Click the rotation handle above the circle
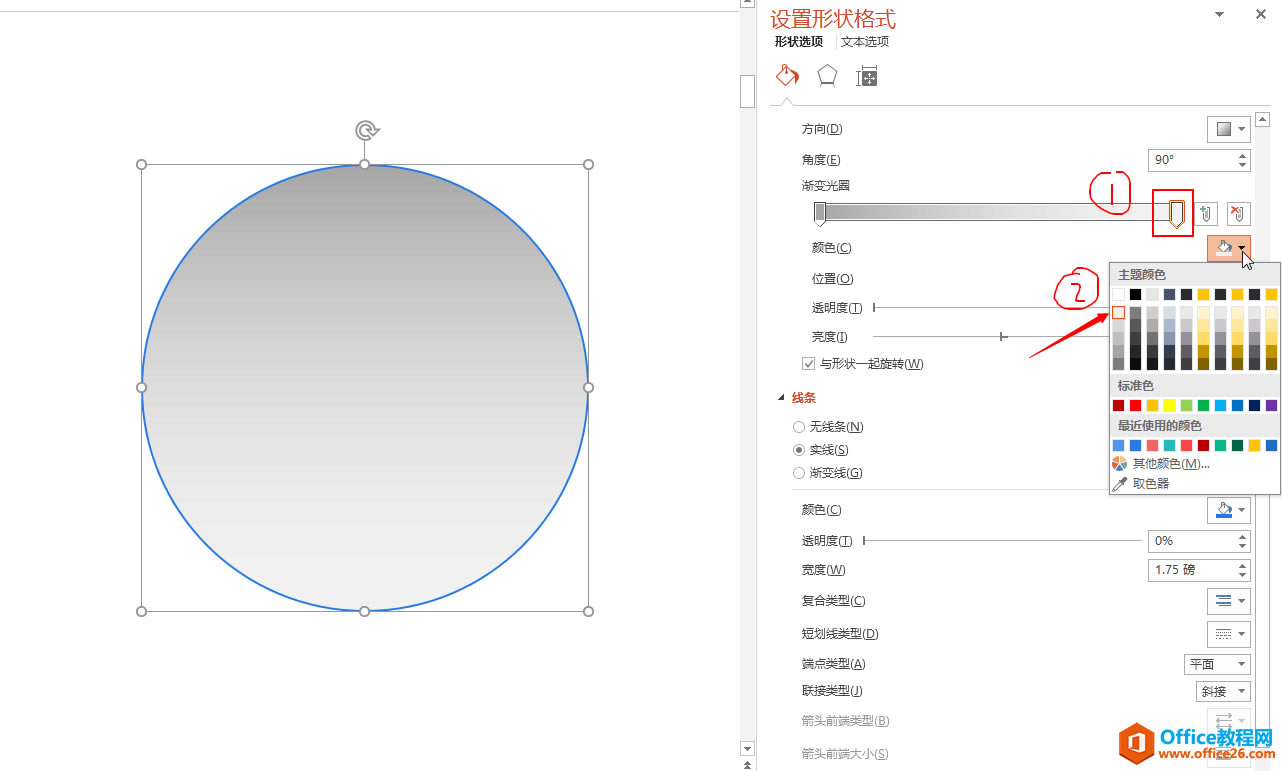The image size is (1282, 771). [367, 131]
